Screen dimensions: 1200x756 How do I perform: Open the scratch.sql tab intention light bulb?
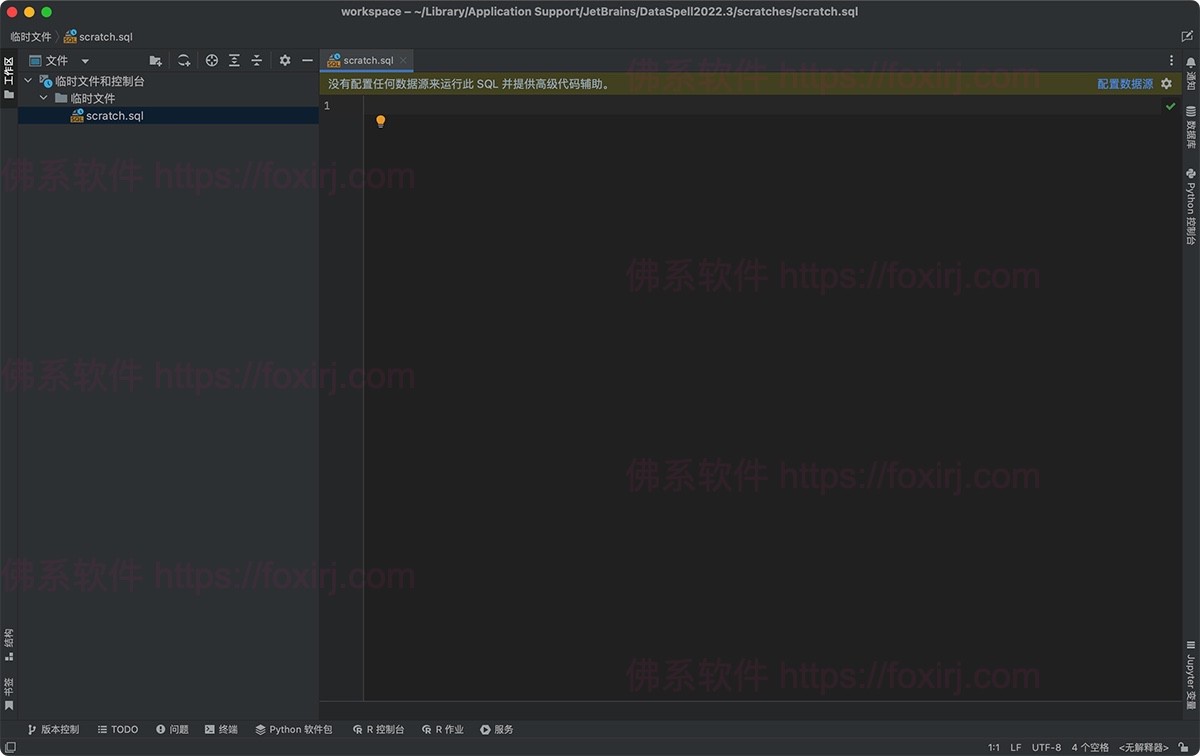tap(380, 120)
